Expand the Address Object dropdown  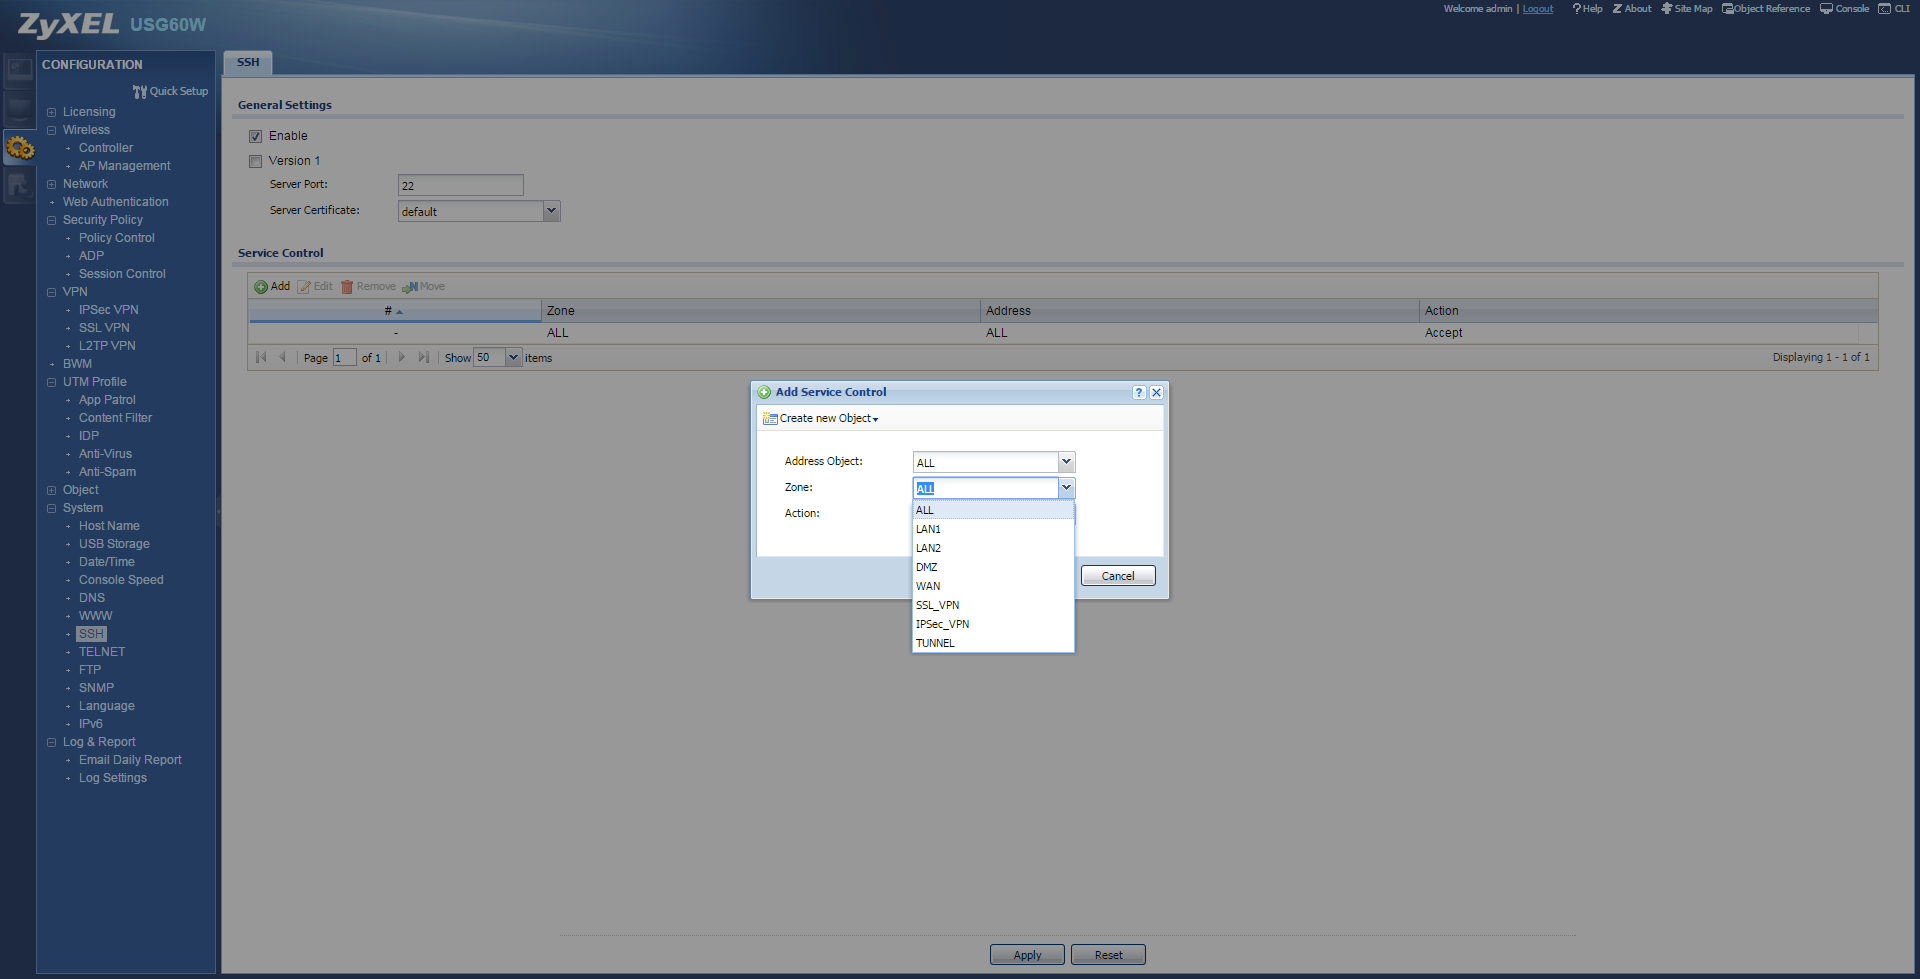1066,462
